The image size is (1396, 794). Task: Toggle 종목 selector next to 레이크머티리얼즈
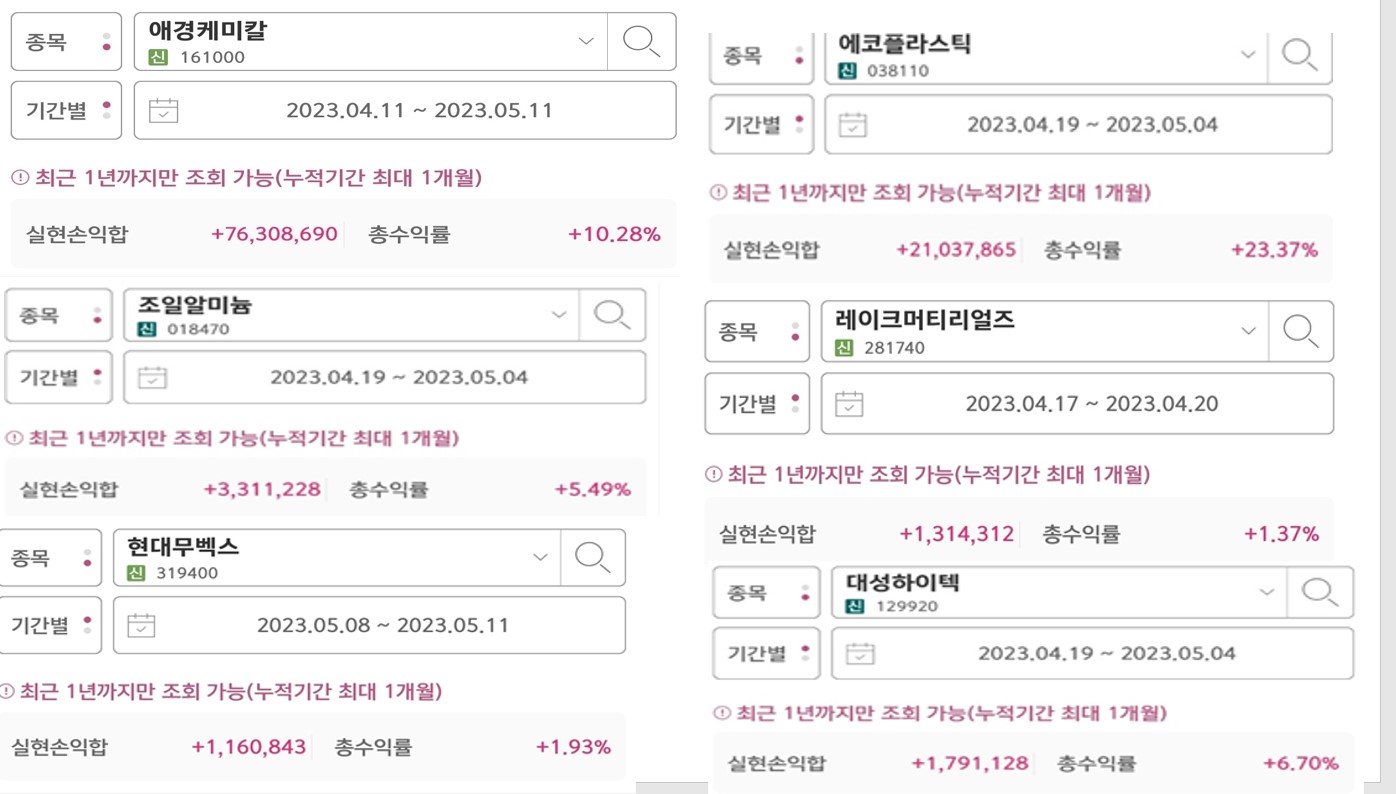757,331
